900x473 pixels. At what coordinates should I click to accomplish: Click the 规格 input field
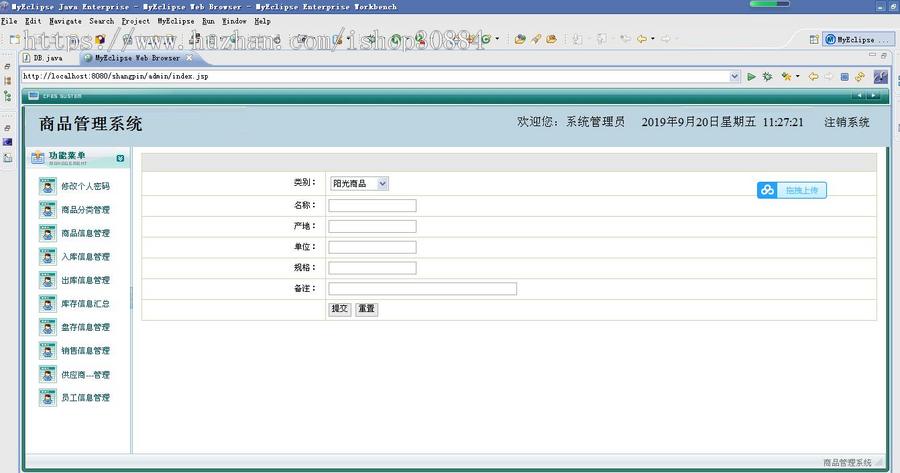coord(372,267)
